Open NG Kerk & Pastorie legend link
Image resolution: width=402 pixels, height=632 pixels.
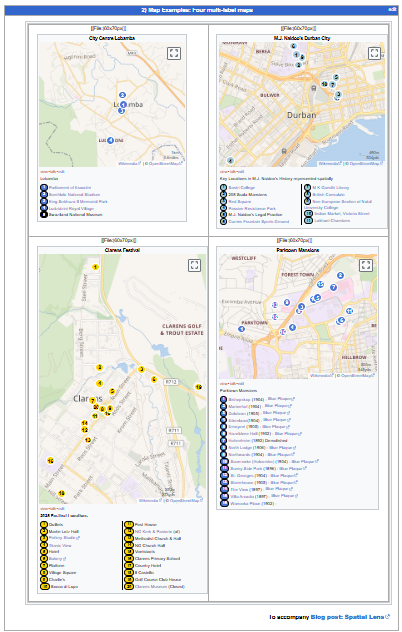pyautogui.click(x=154, y=532)
